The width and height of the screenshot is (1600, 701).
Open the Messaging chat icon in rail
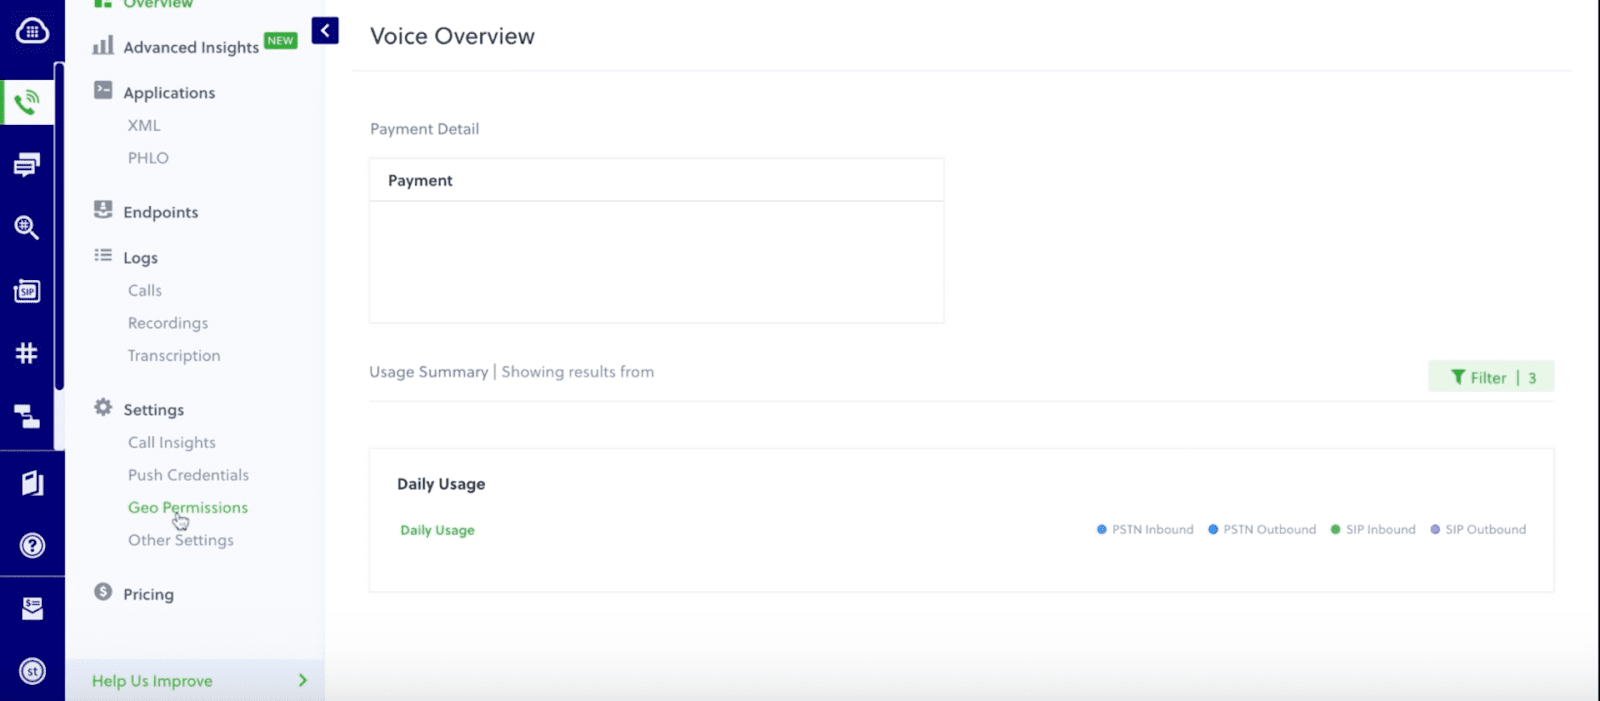click(27, 165)
